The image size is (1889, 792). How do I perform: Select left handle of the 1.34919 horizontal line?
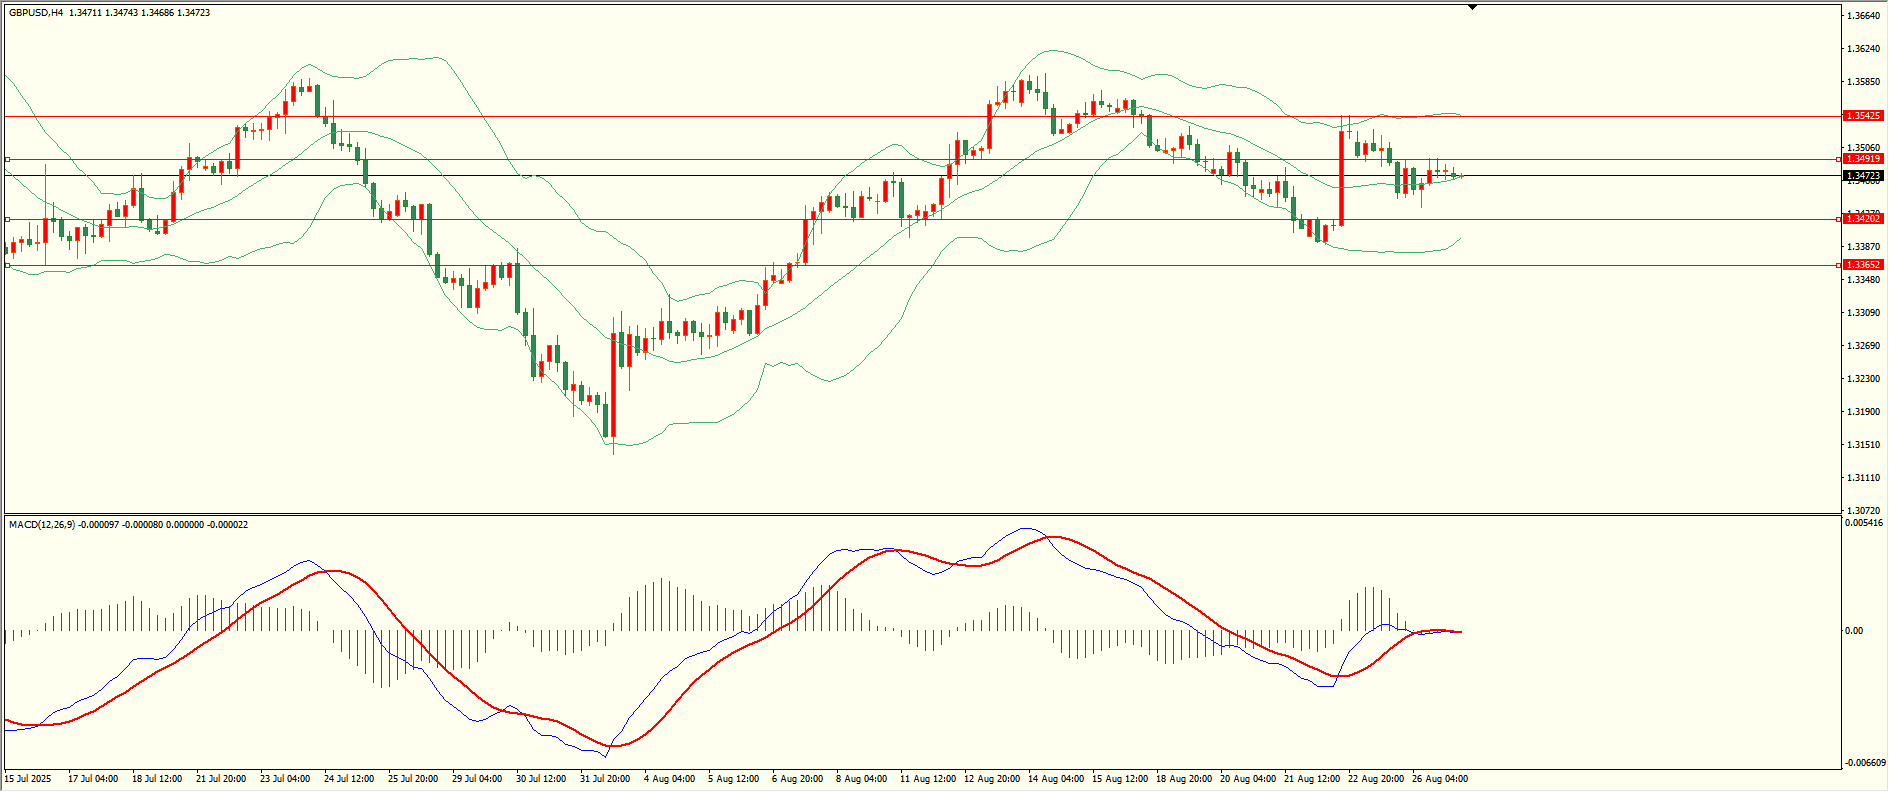8,159
